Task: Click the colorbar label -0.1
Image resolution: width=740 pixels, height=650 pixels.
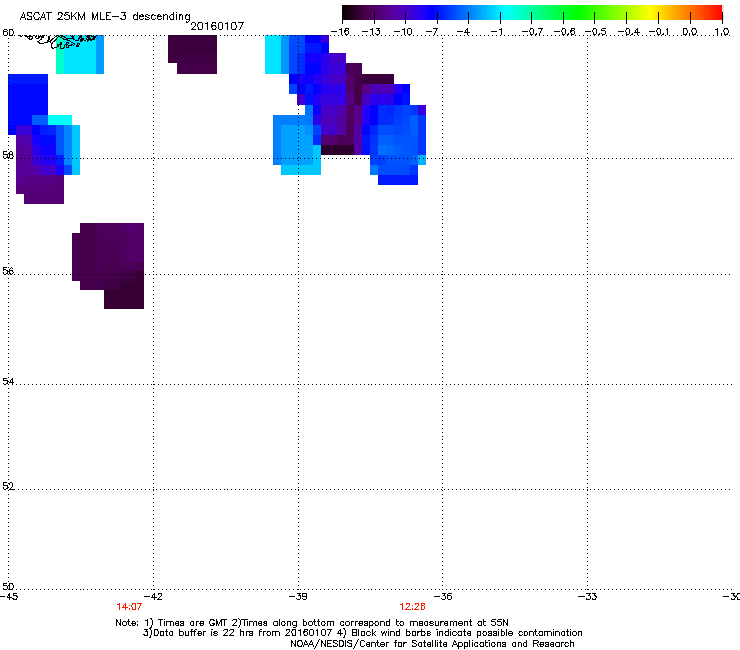Action: click(x=659, y=32)
